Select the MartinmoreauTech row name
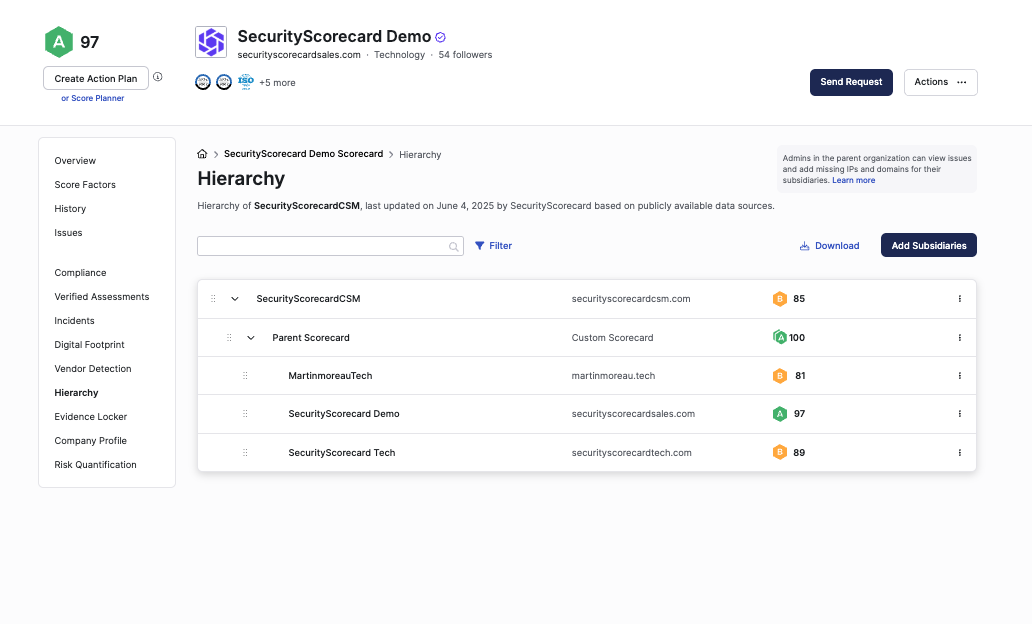 coord(330,376)
